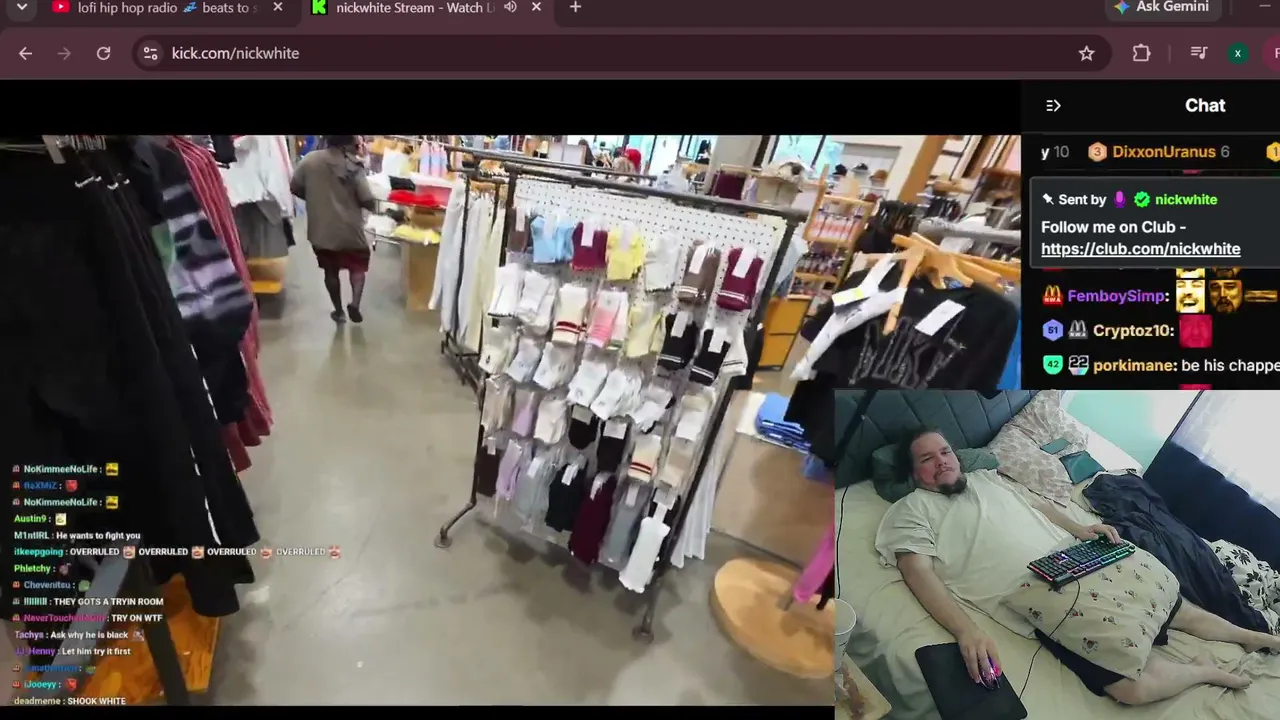Open Cryptoz10's chat user card
Viewport: 1280px width, 720px height.
pyautogui.click(x=1134, y=331)
